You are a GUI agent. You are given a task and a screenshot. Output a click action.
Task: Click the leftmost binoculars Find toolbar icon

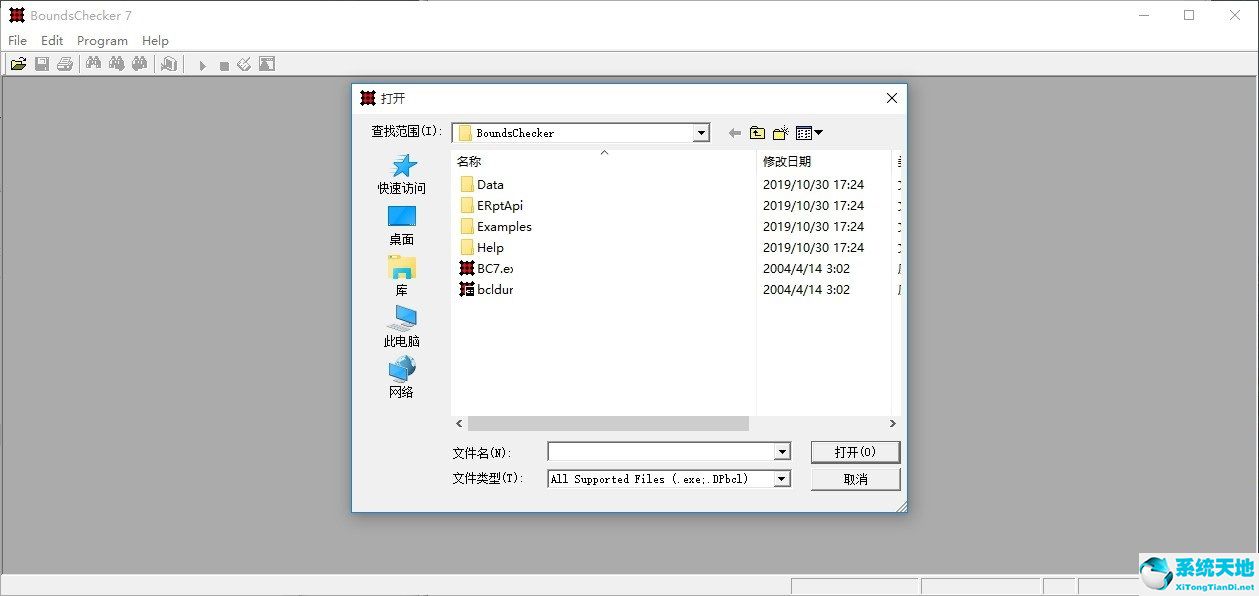pos(94,64)
